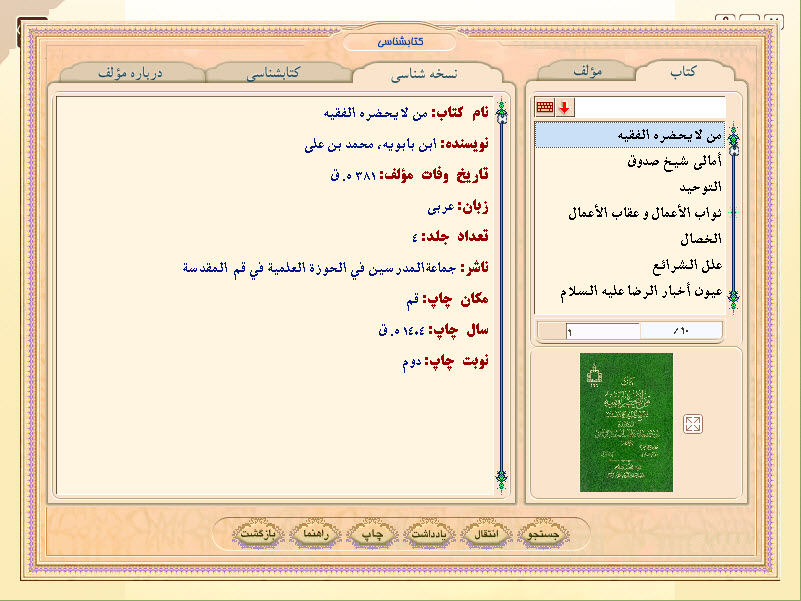Viewport: 801px width, 601px height.
Task: Click the book search input field
Action: pos(650,108)
